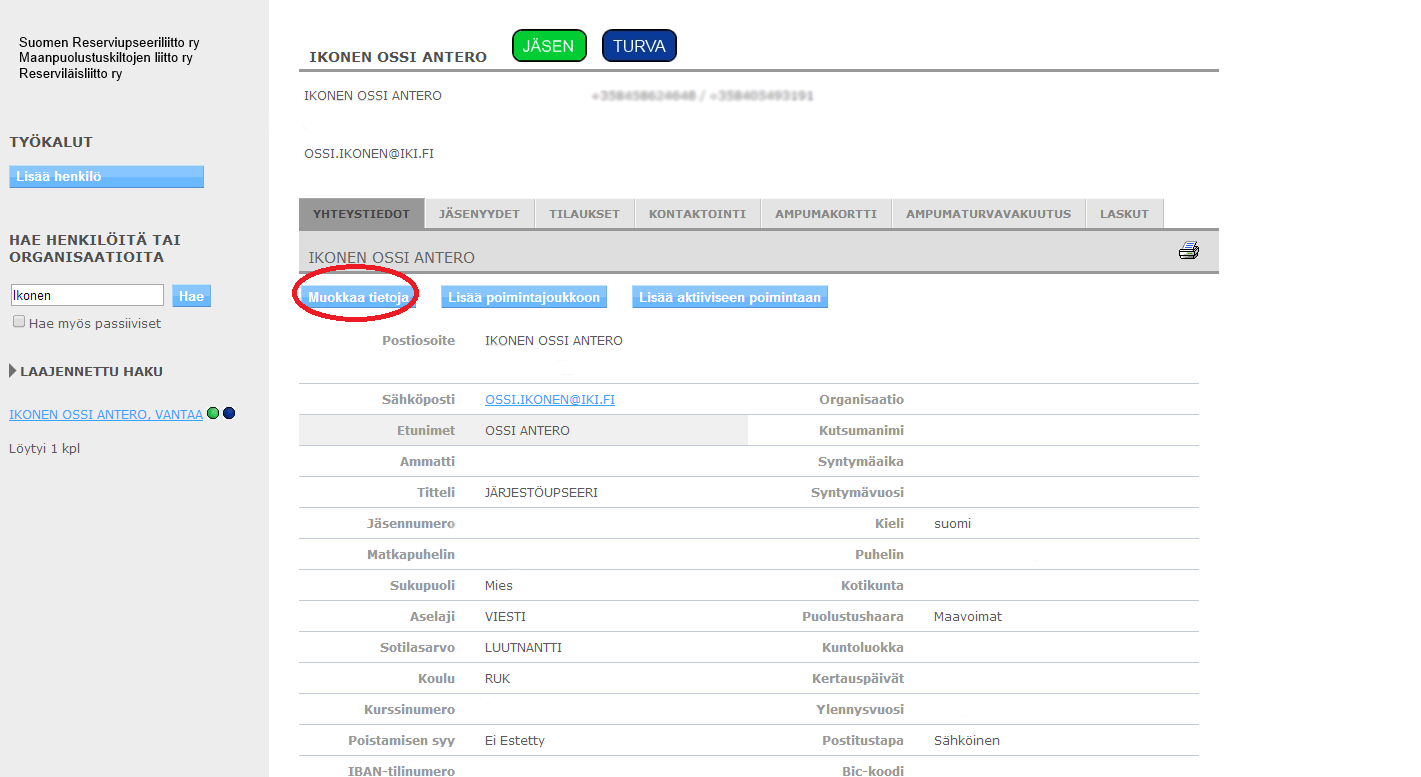Click the Puolustushaara value Maavoimat

(x=968, y=616)
